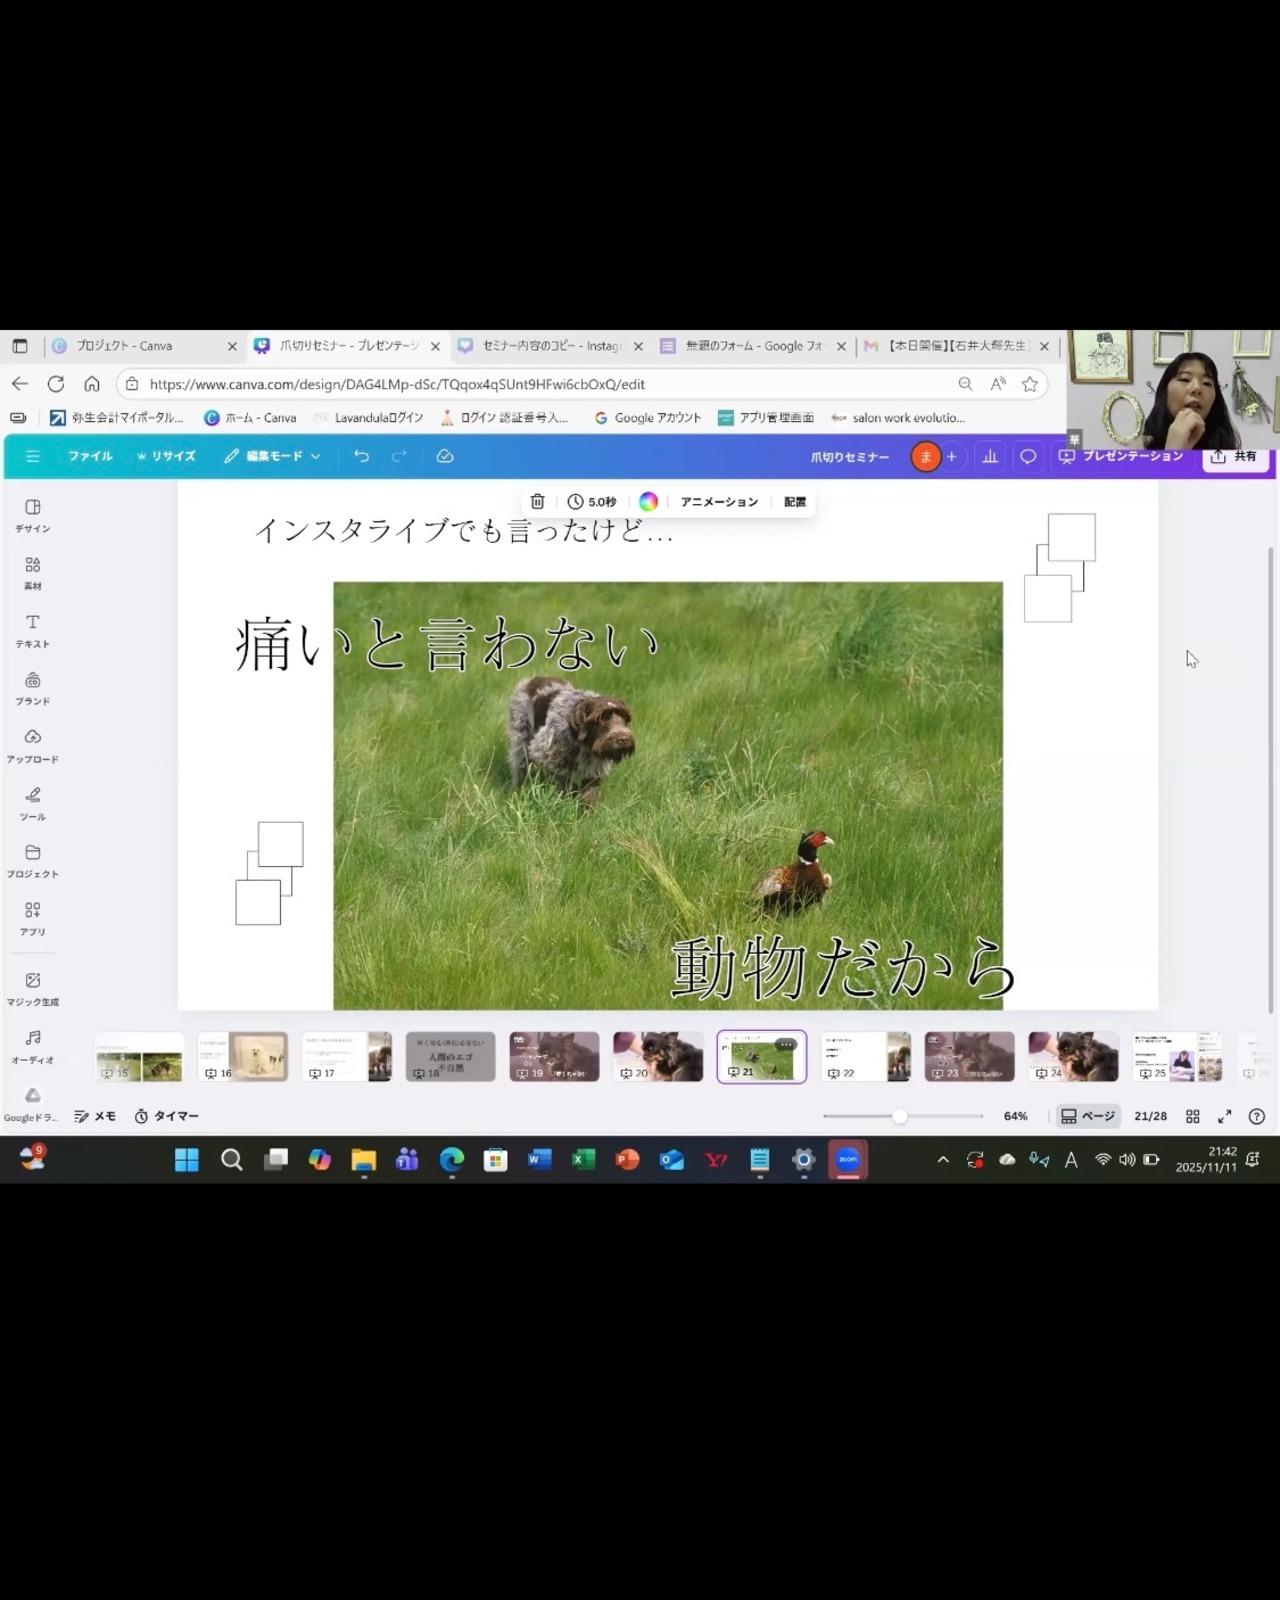Open the hamburger main menu
Screen dimensions: 1280x1600
point(33,456)
